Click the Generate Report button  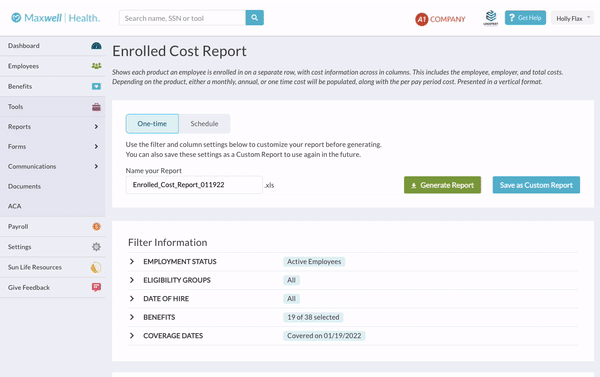point(442,185)
